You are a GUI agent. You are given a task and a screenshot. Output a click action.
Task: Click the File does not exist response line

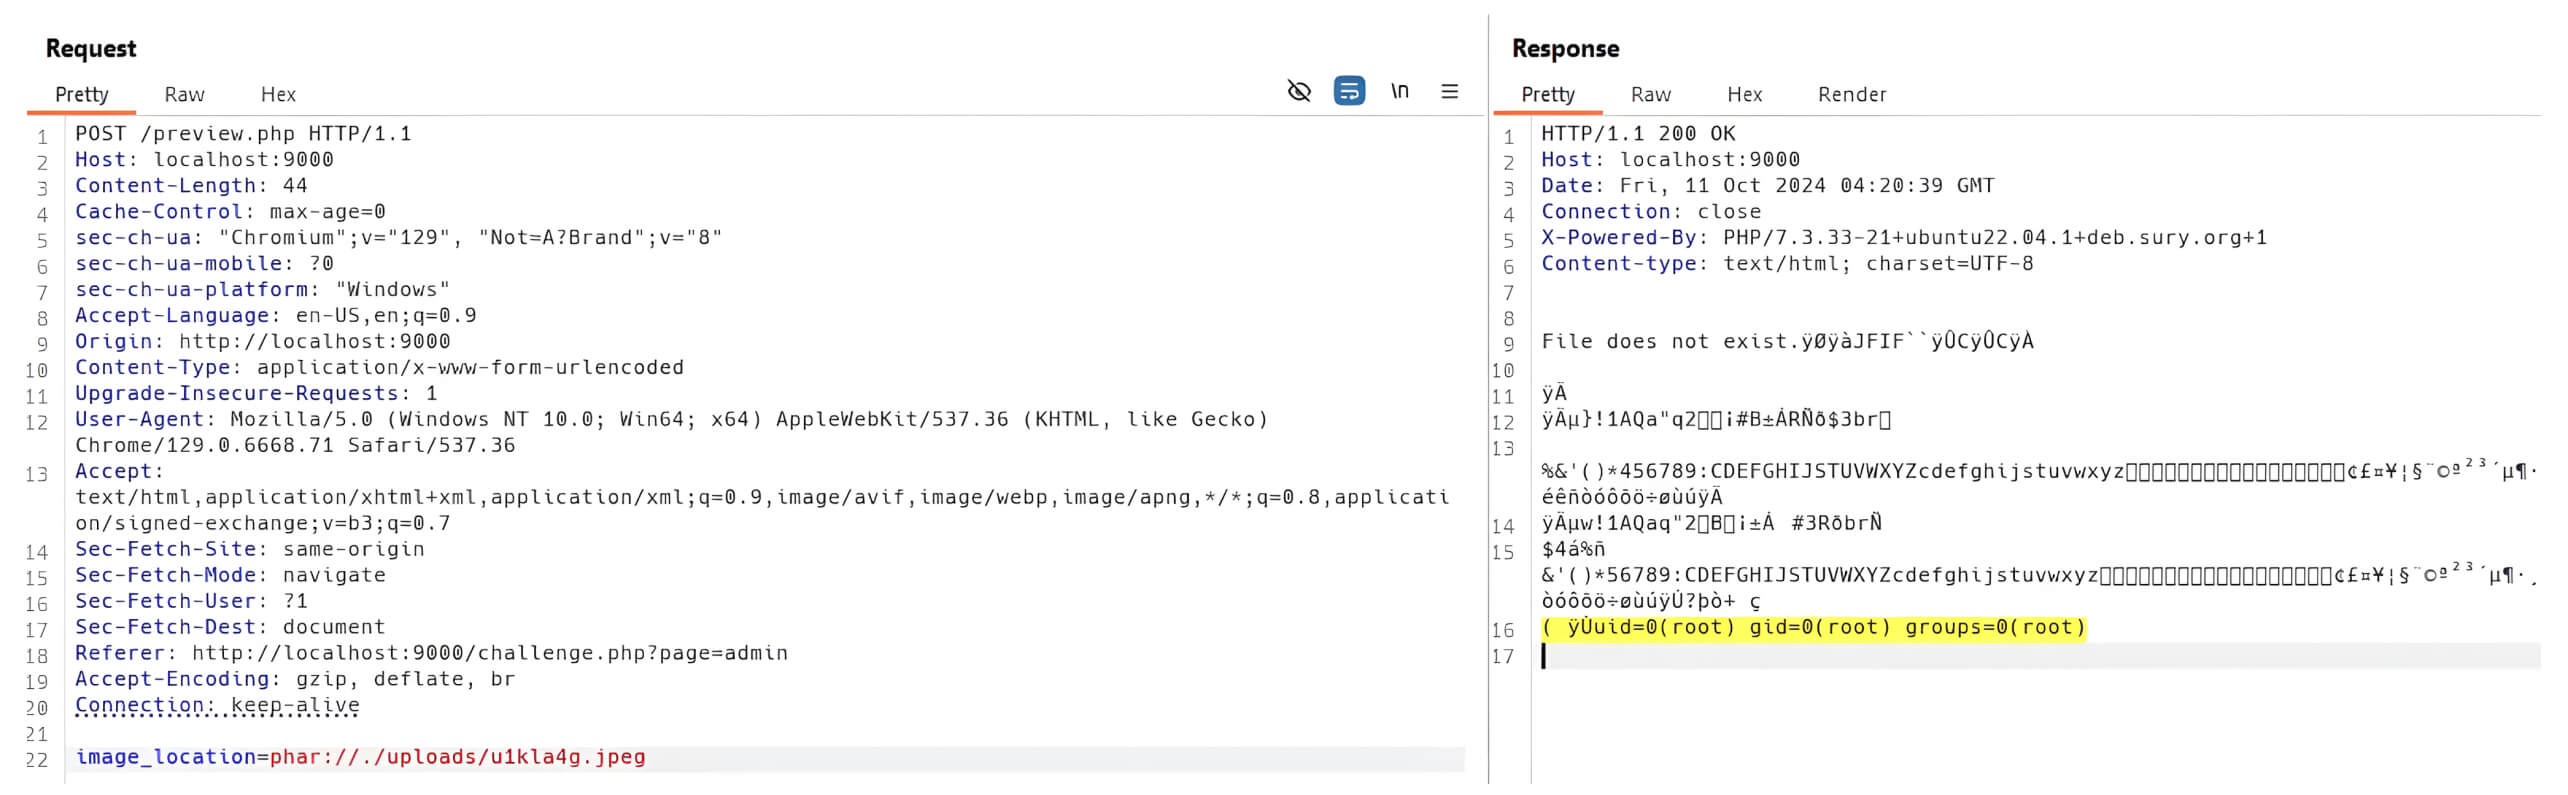coord(1787,342)
